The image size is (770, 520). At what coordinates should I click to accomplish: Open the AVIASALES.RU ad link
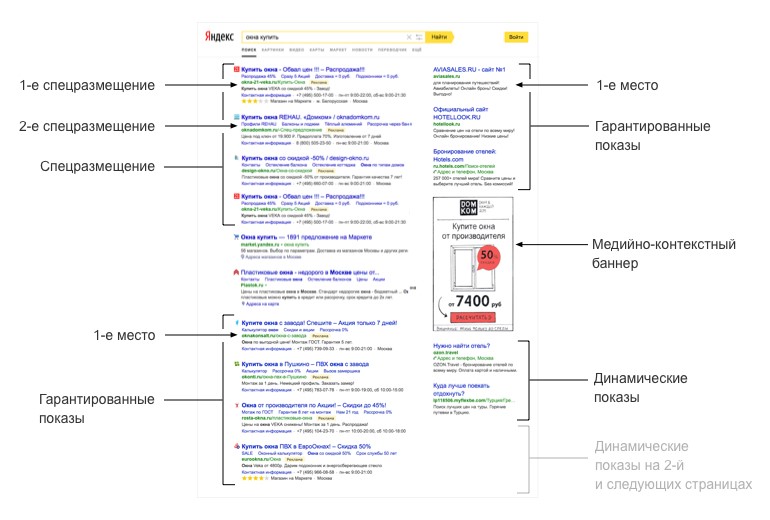(x=466, y=69)
